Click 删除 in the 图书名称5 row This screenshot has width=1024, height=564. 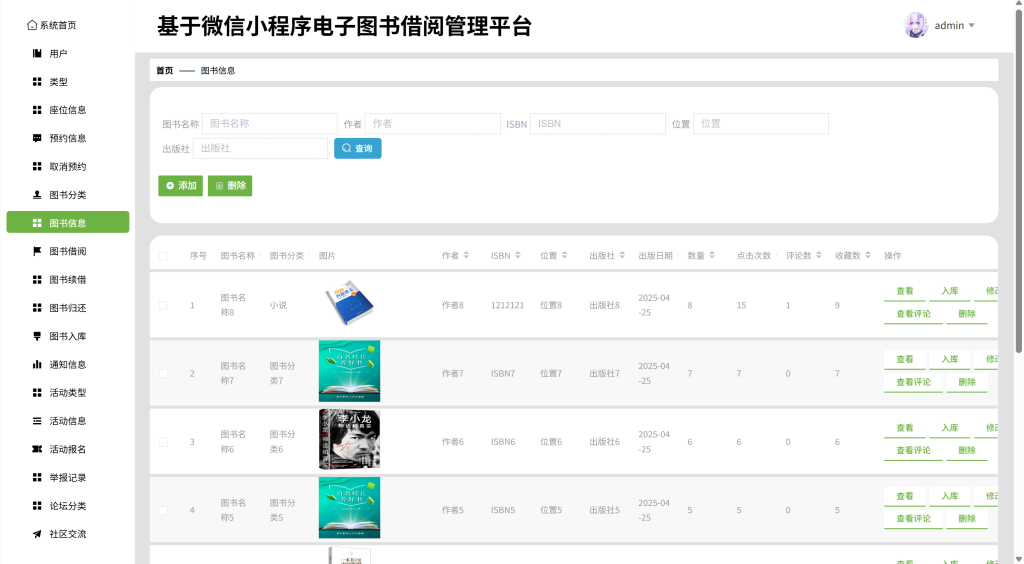coord(967,519)
